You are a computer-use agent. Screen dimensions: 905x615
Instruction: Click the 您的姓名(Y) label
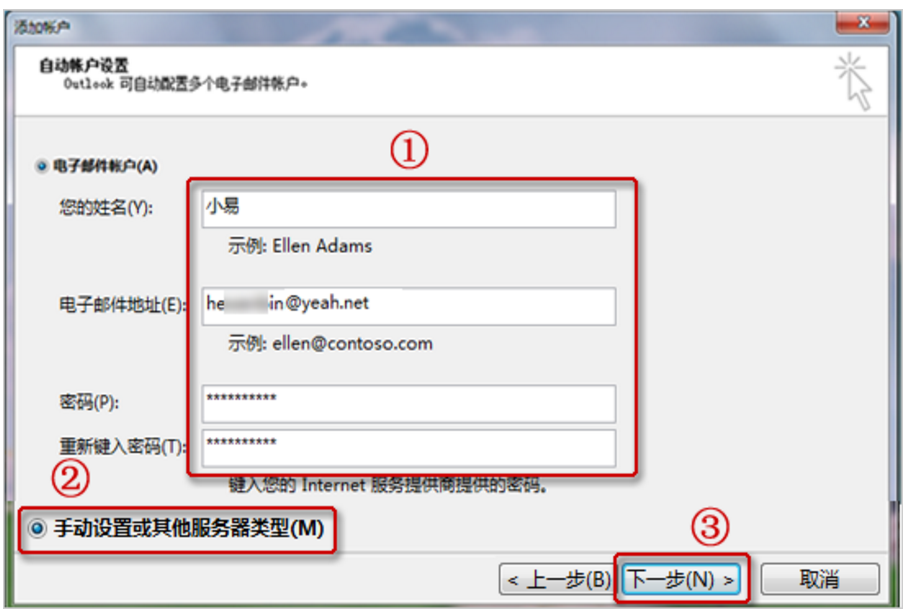click(106, 207)
